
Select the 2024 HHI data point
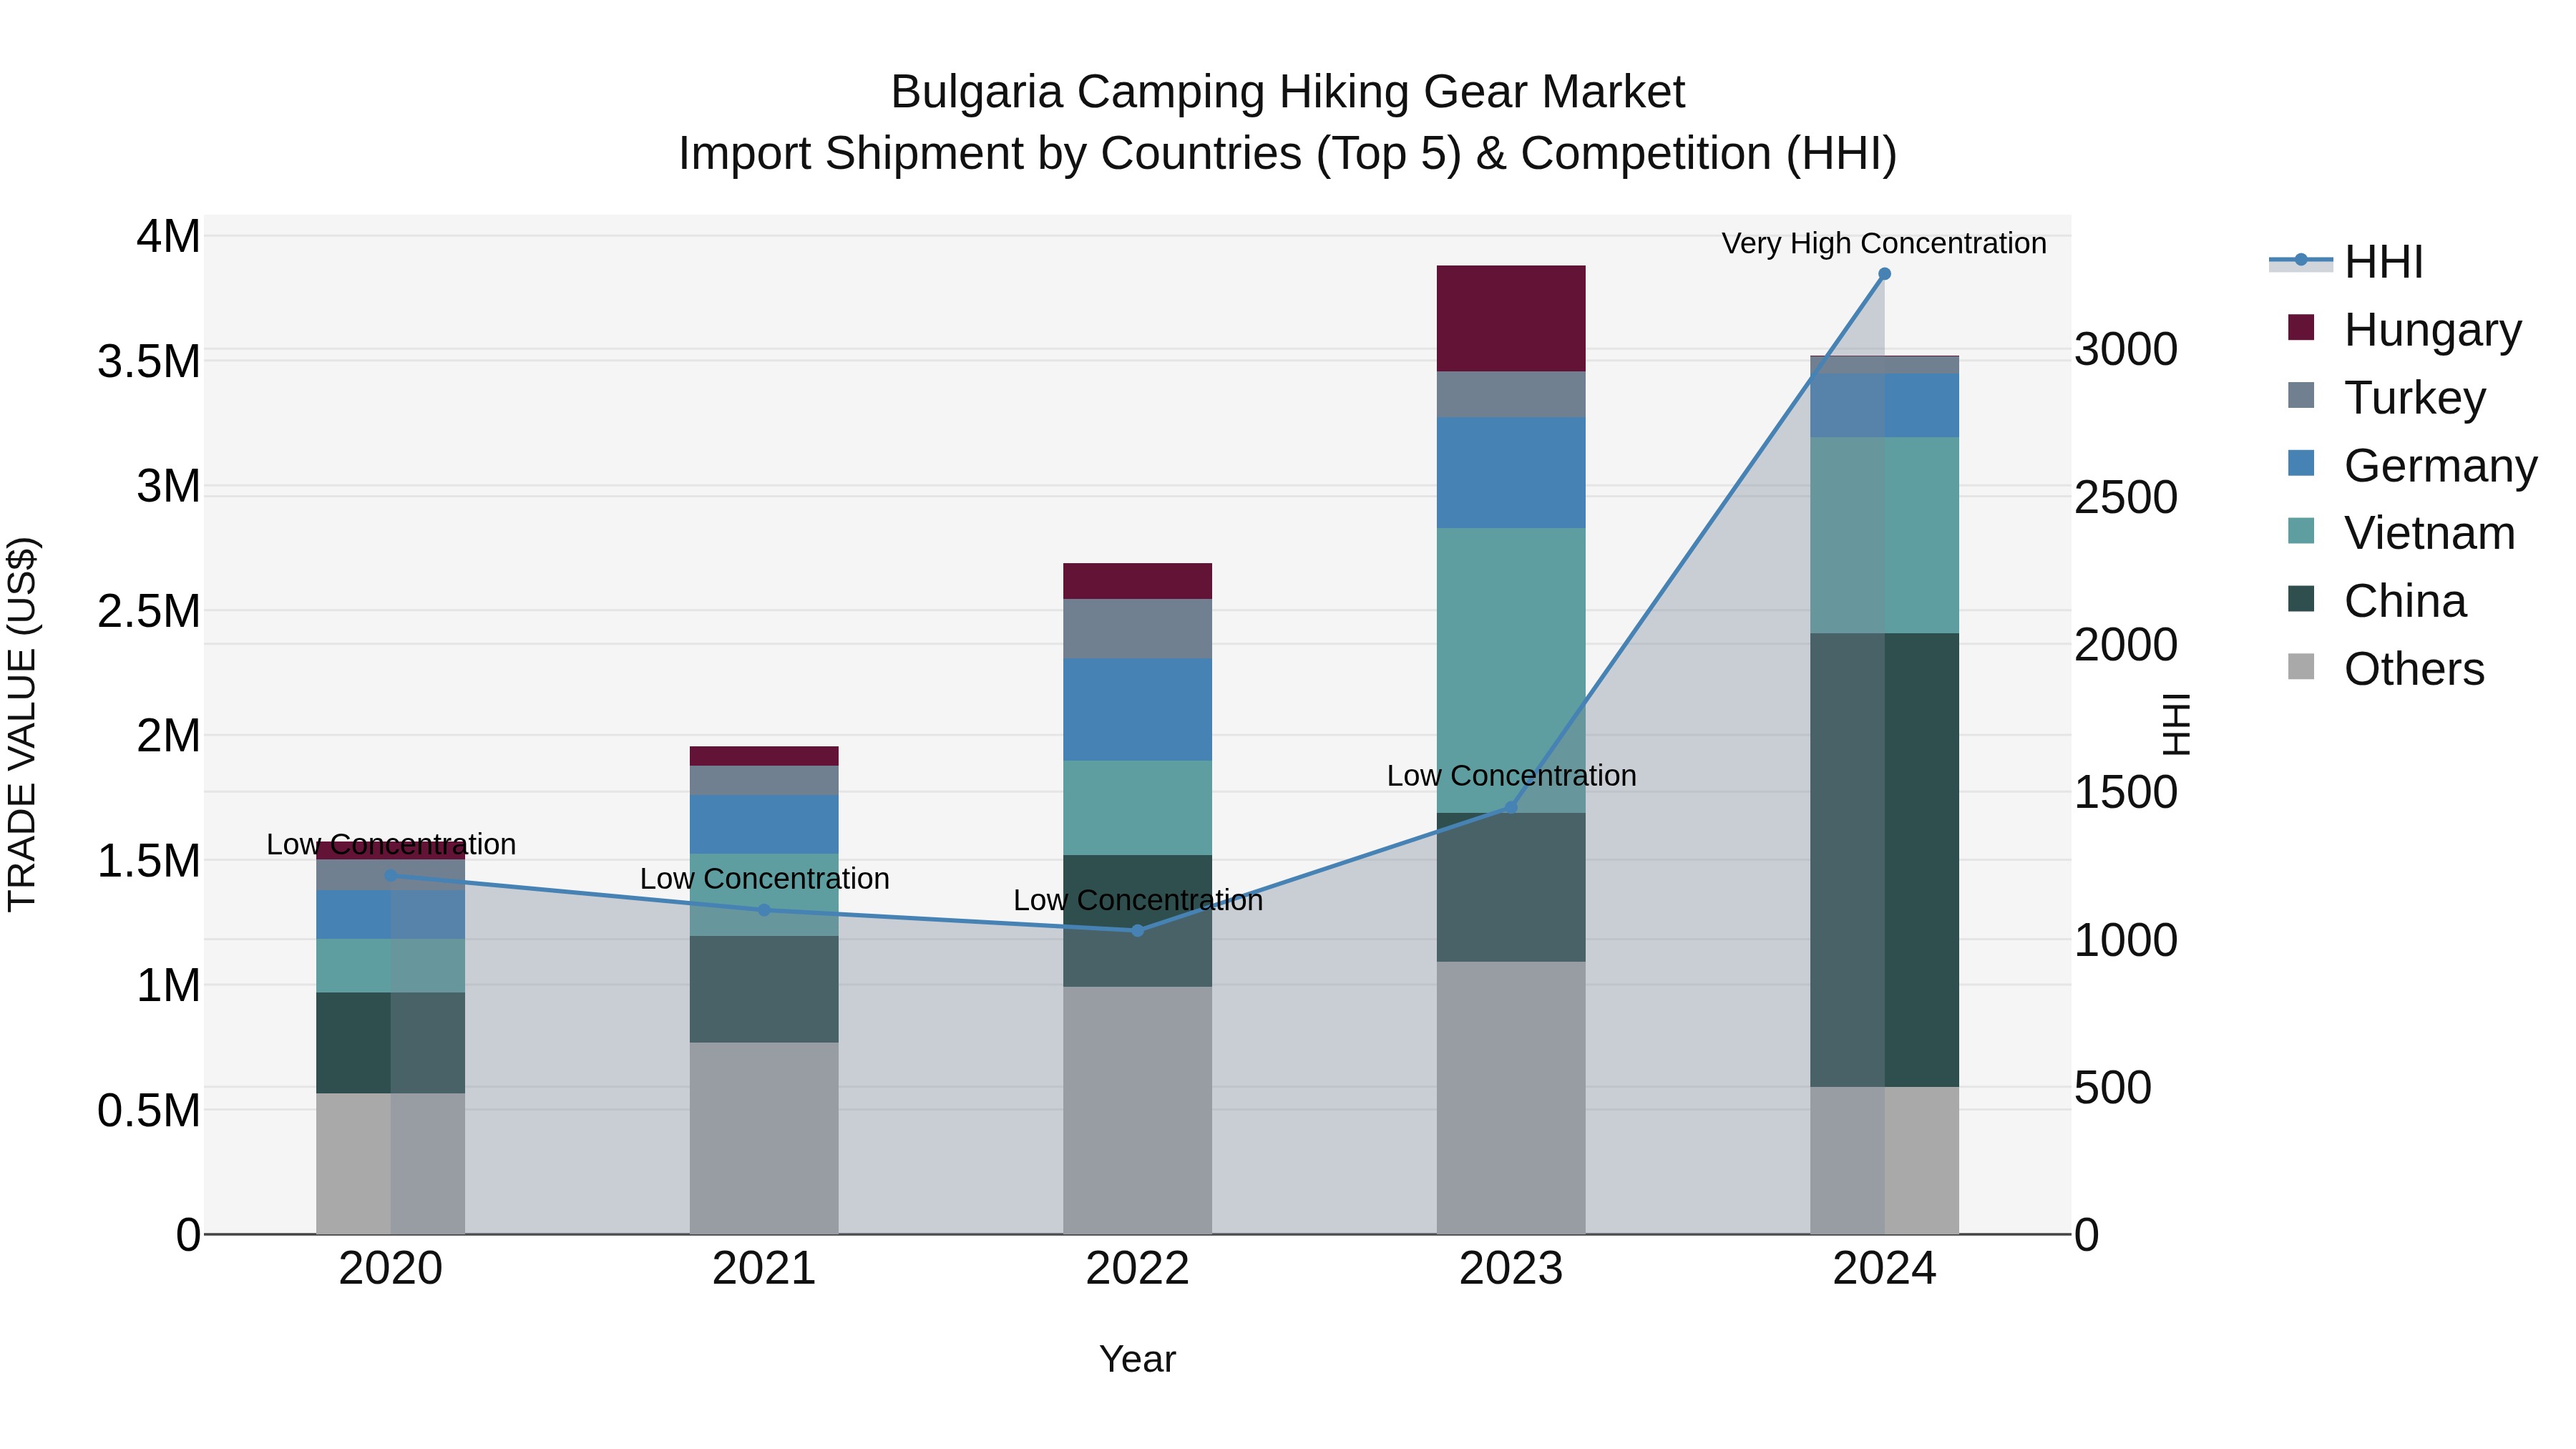pos(1885,274)
